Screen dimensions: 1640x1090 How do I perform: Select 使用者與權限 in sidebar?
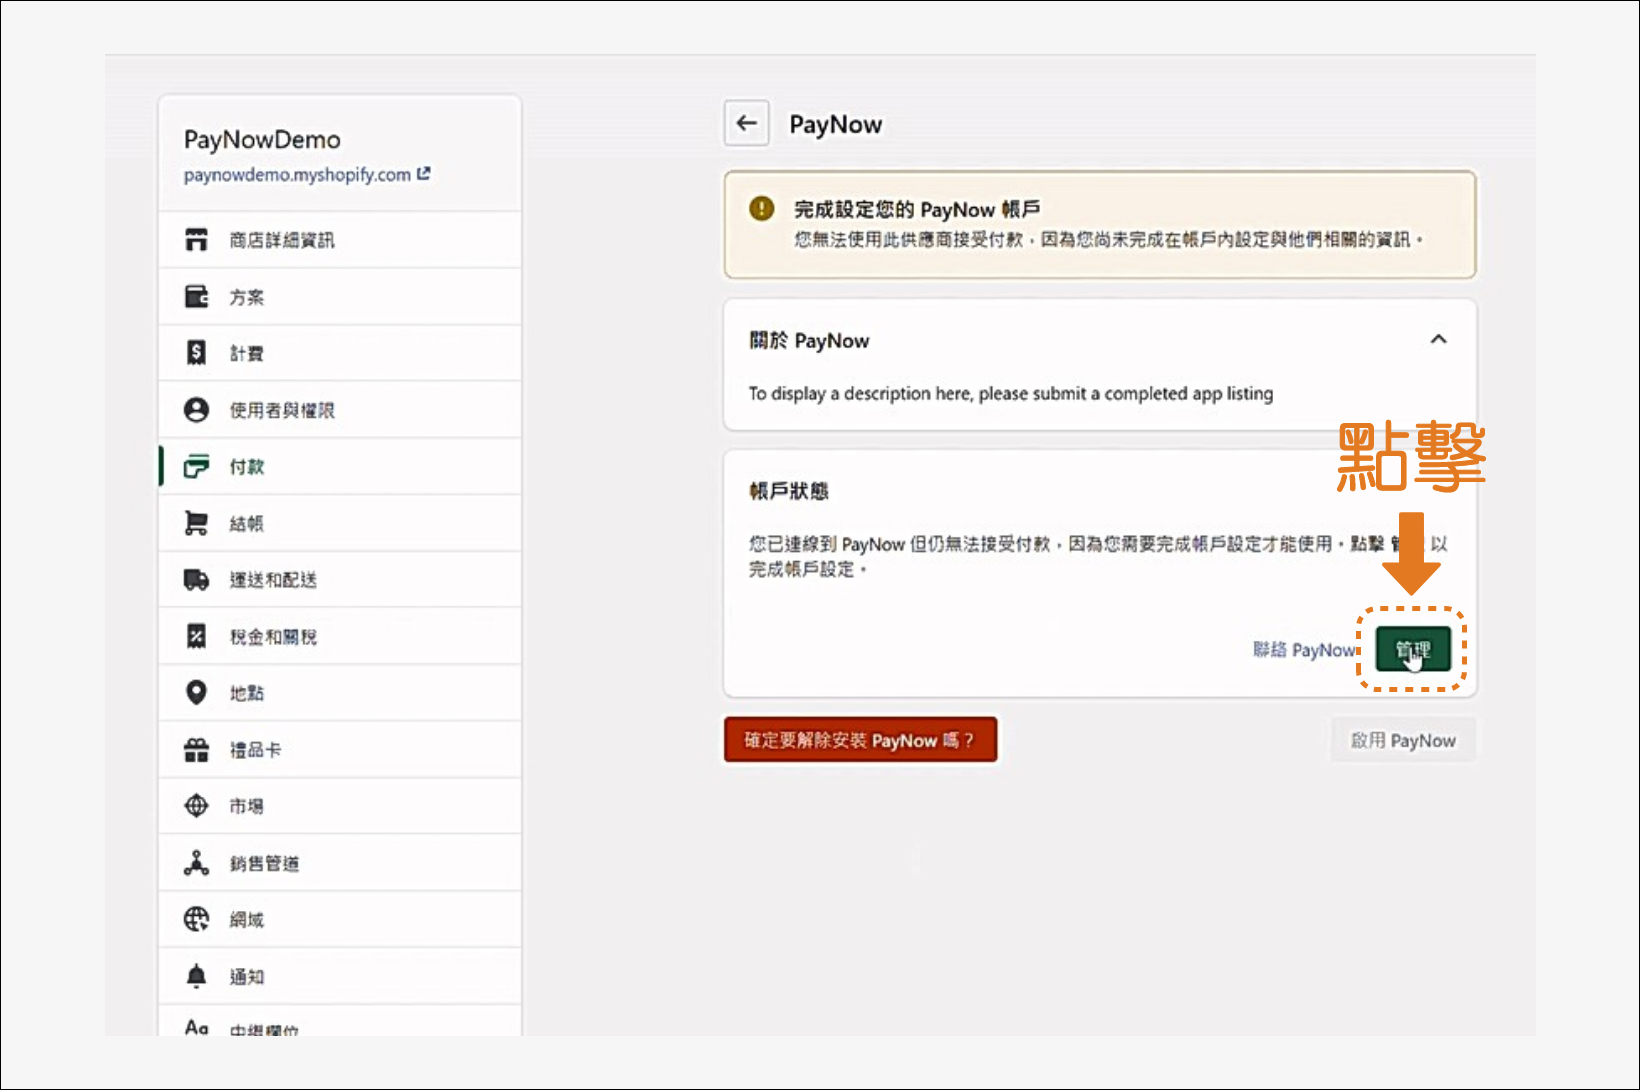pos(339,410)
